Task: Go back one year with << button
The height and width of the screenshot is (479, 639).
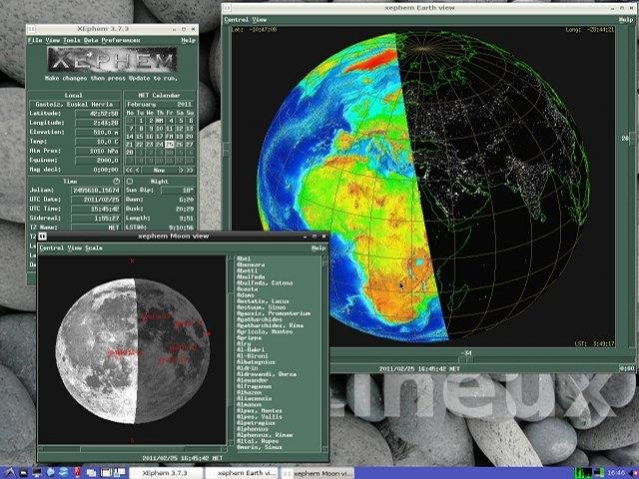Action: (x=131, y=170)
